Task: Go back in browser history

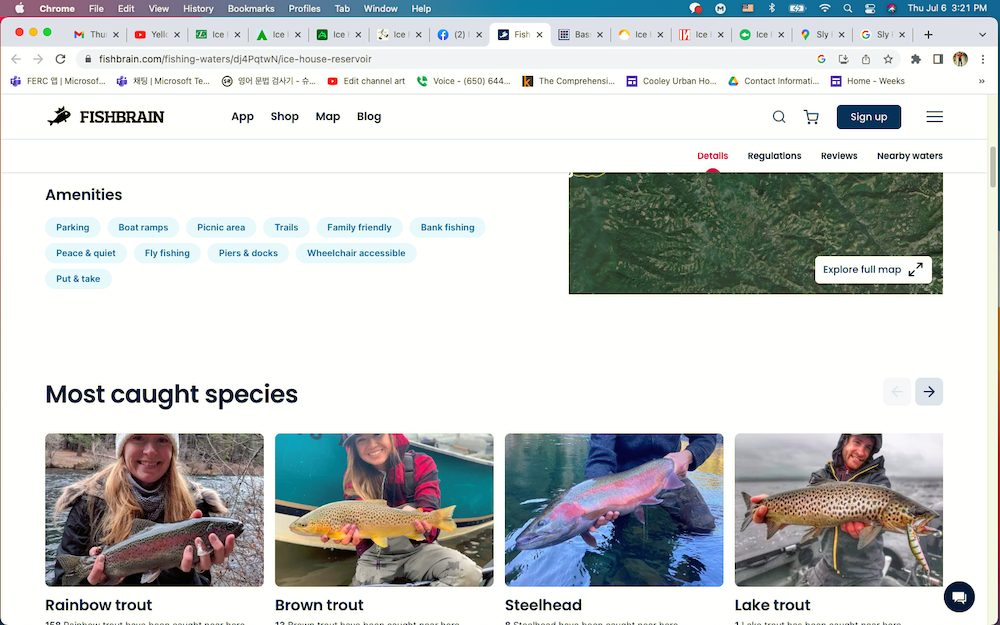Action: point(16,59)
